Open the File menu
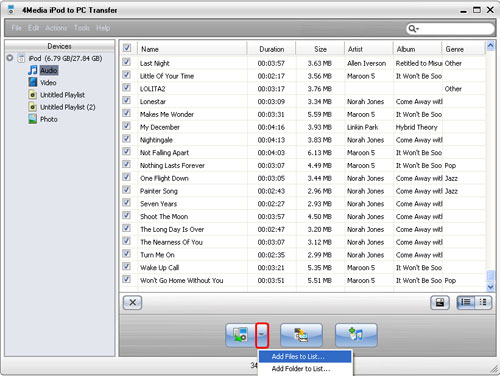 point(17,28)
